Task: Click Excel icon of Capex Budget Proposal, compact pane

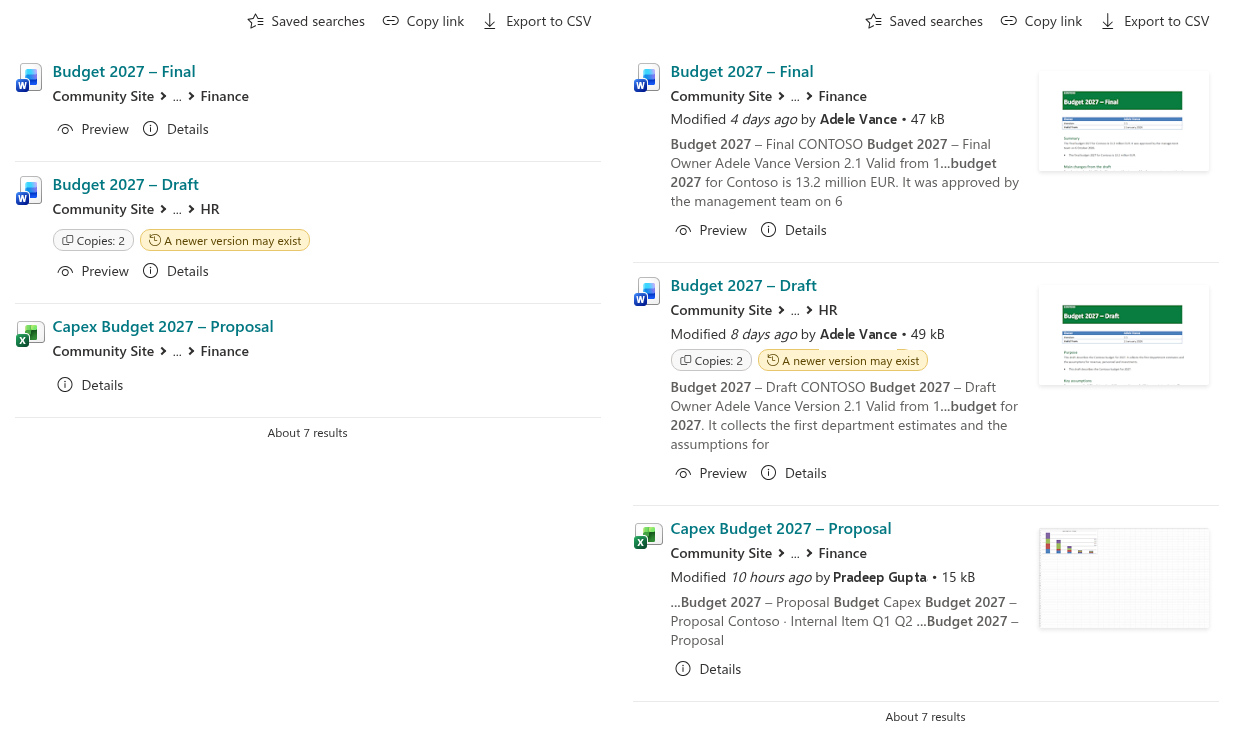Action: 30,333
